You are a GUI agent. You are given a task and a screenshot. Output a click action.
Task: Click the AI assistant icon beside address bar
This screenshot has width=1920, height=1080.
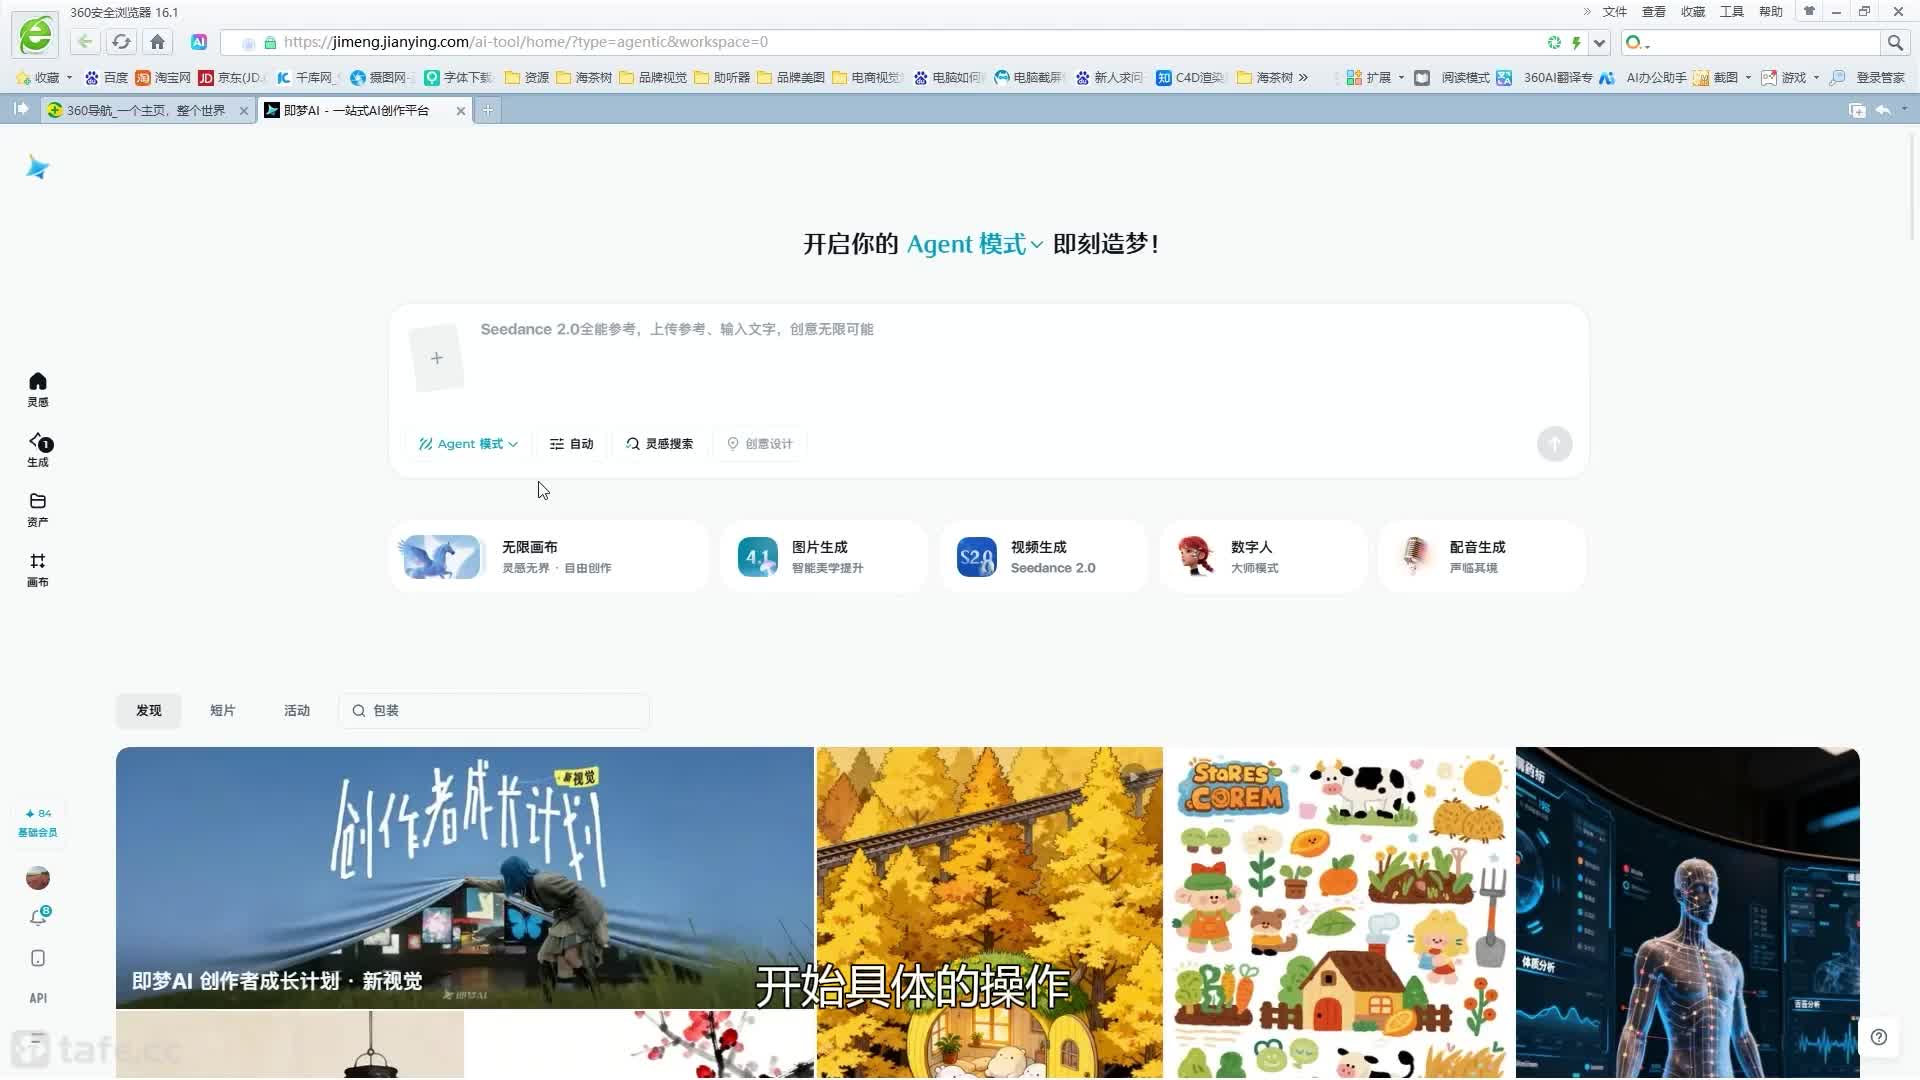[x=199, y=42]
